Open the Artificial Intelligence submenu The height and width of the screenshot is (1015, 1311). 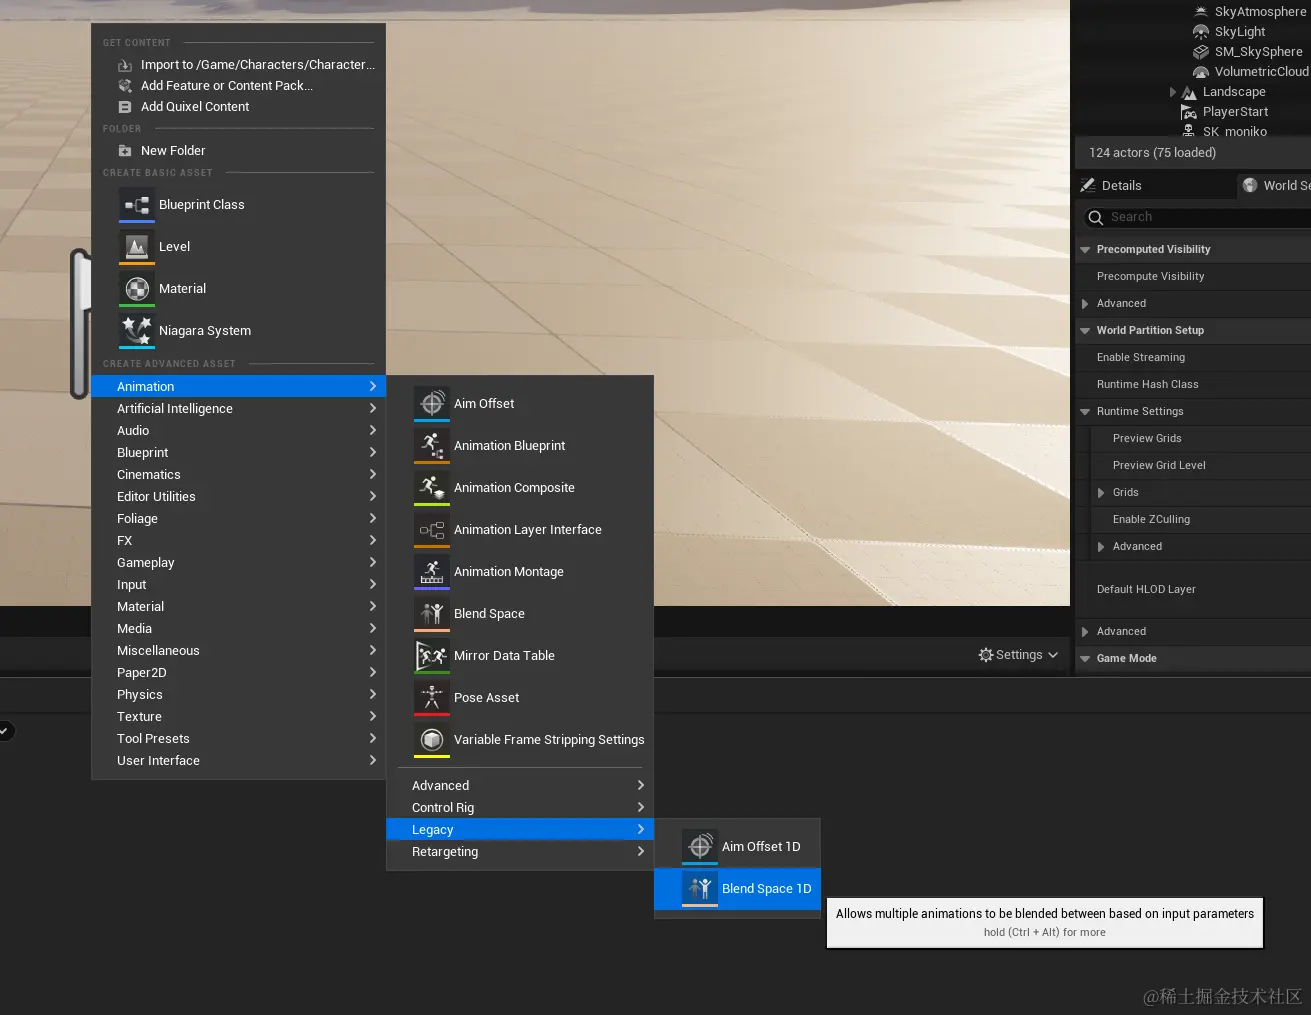tap(238, 408)
